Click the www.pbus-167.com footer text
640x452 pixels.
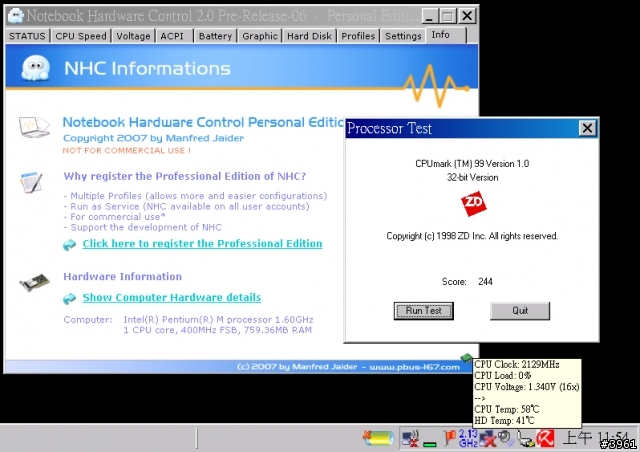(414, 367)
